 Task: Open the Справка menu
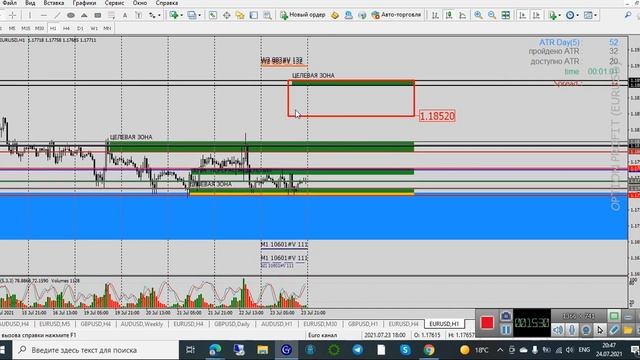[x=167, y=3]
